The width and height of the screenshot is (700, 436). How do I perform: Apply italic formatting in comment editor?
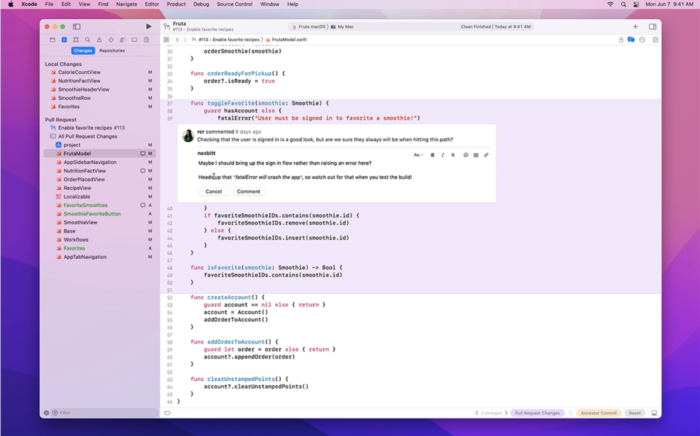click(443, 155)
